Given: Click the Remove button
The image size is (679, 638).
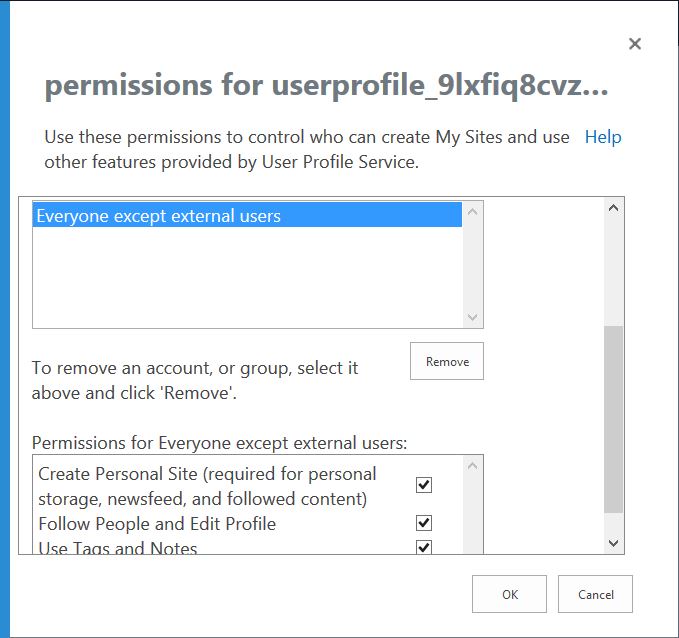Looking at the screenshot, I should (x=446, y=361).
